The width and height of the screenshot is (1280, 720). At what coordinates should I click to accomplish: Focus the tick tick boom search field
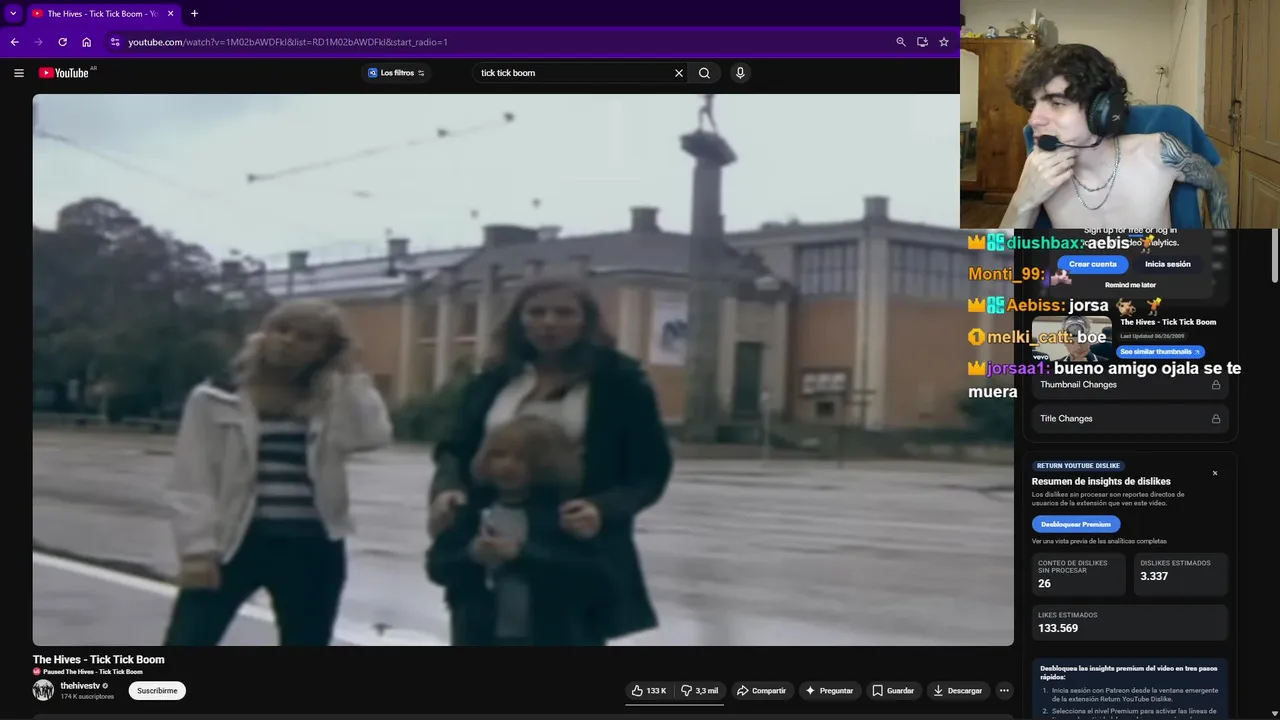[x=572, y=73]
